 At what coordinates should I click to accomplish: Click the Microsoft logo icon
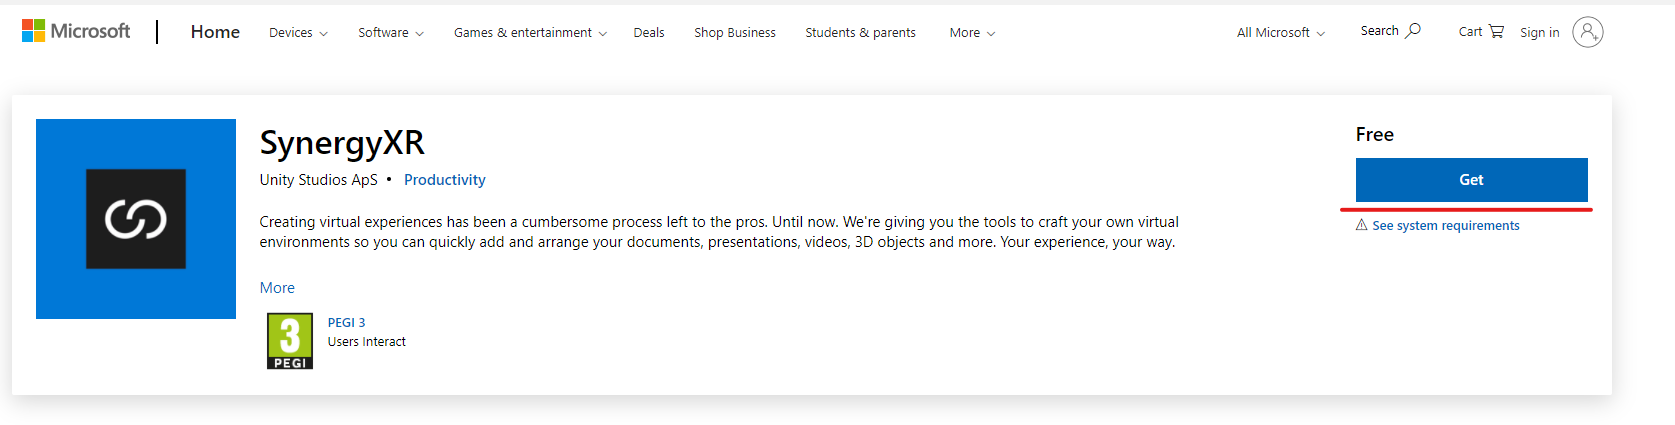point(33,31)
